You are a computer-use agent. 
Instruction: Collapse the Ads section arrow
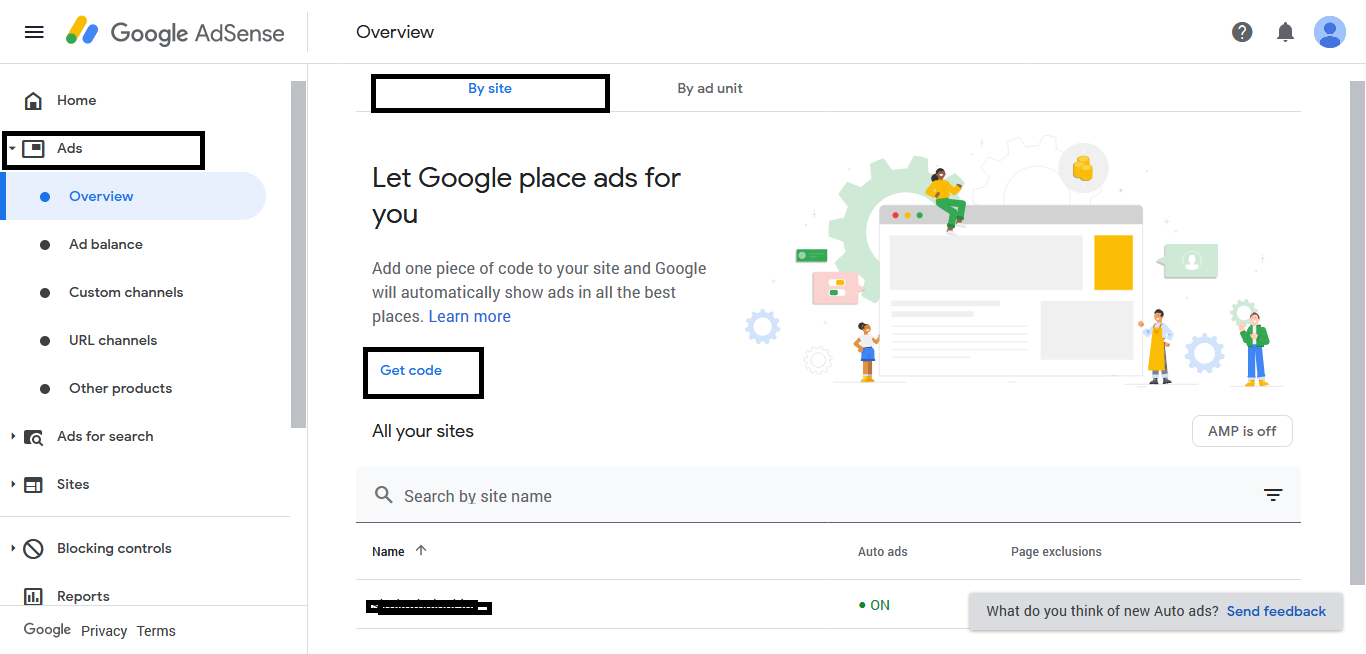pyautogui.click(x=12, y=149)
